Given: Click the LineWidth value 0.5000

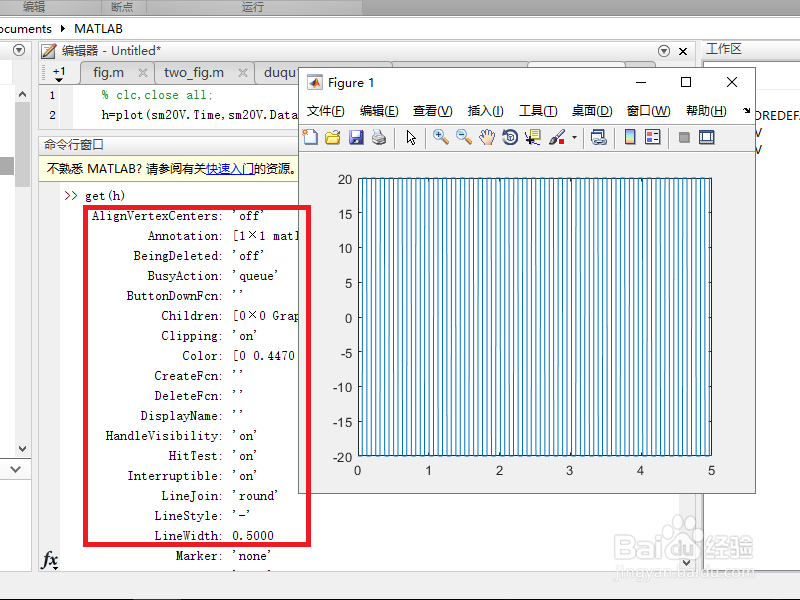Looking at the screenshot, I should pos(253,536).
